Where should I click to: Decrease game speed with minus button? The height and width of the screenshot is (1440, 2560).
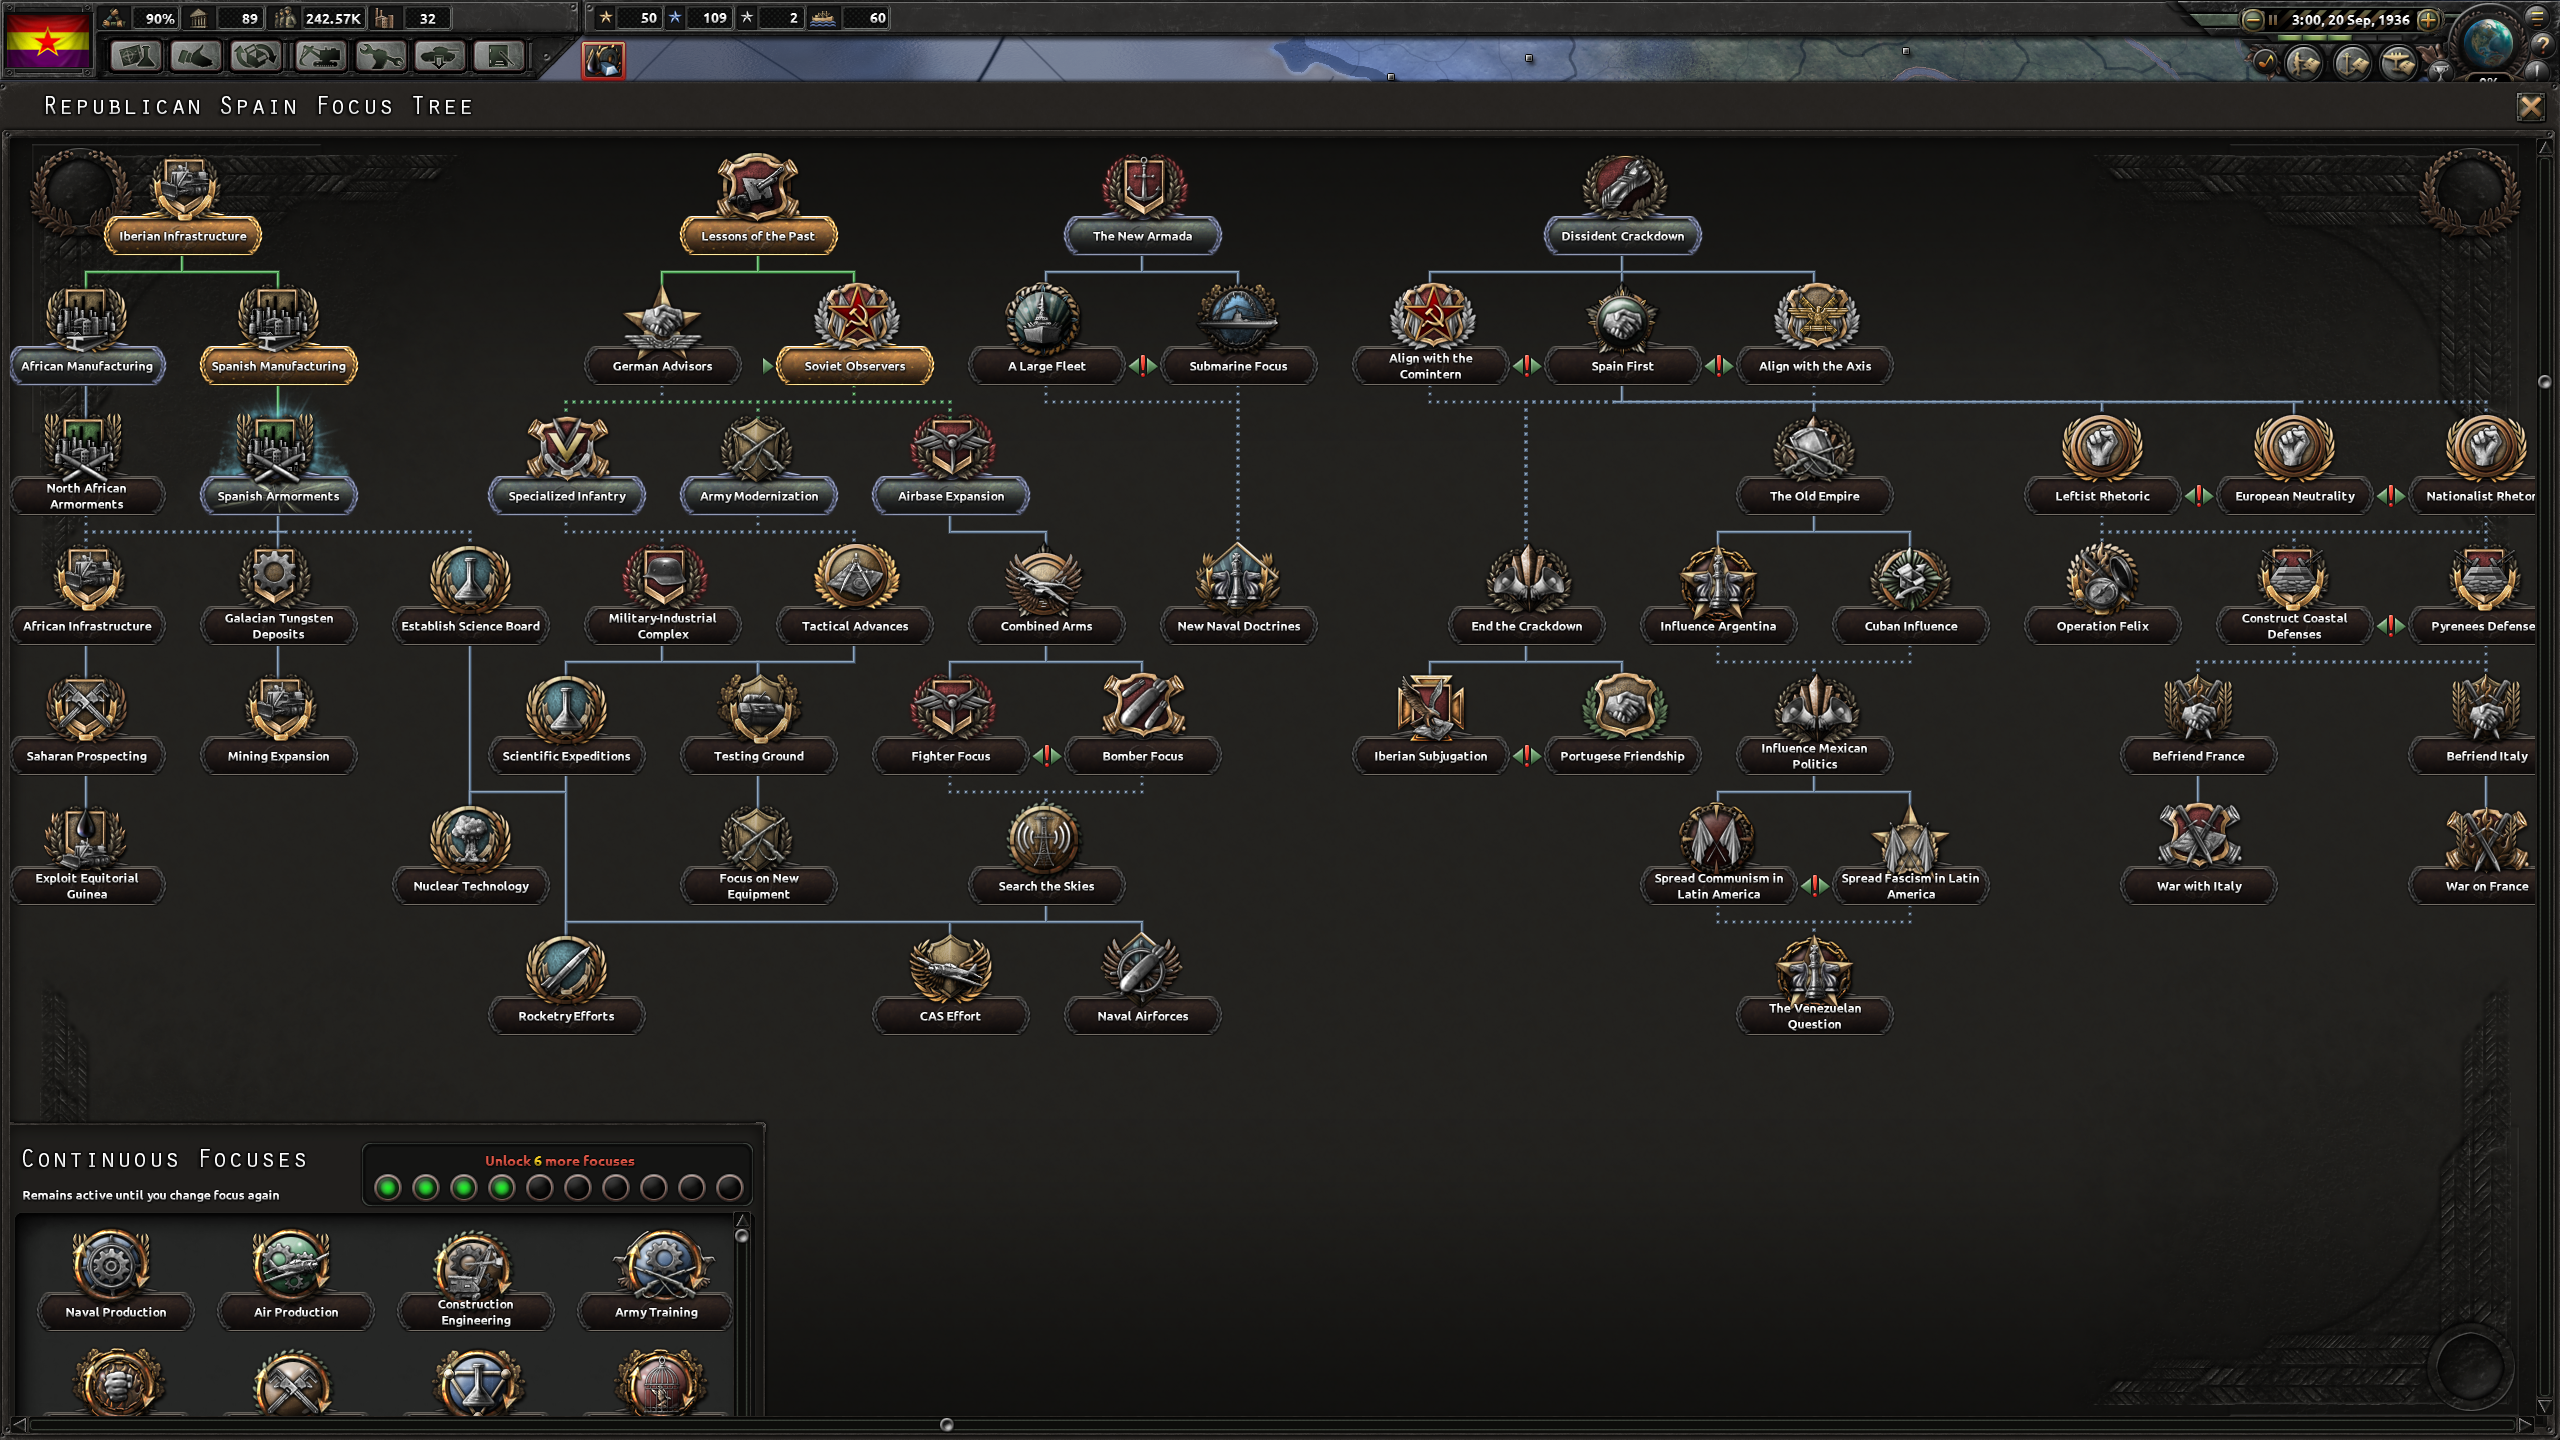coord(2252,19)
